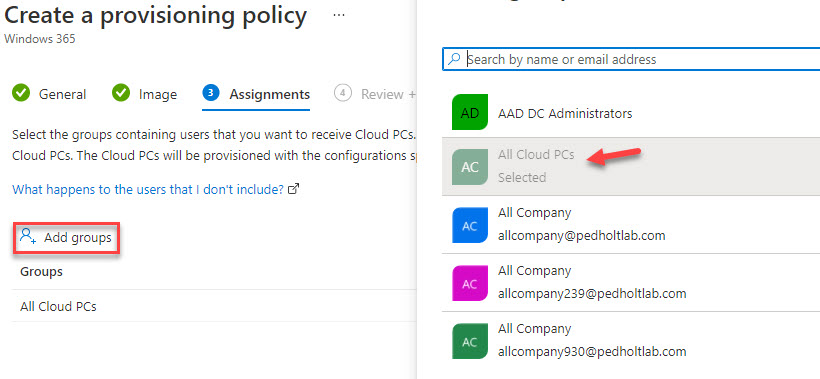Viewport: 820px width, 379px height.
Task: Click the step 3 circle icon
Action: tap(210, 93)
